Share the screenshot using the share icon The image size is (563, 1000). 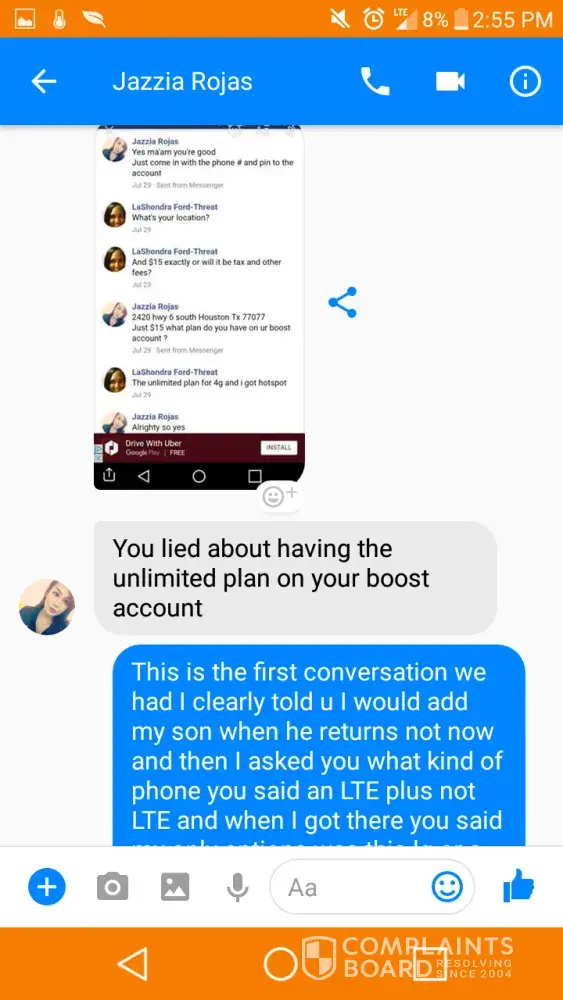coord(343,302)
